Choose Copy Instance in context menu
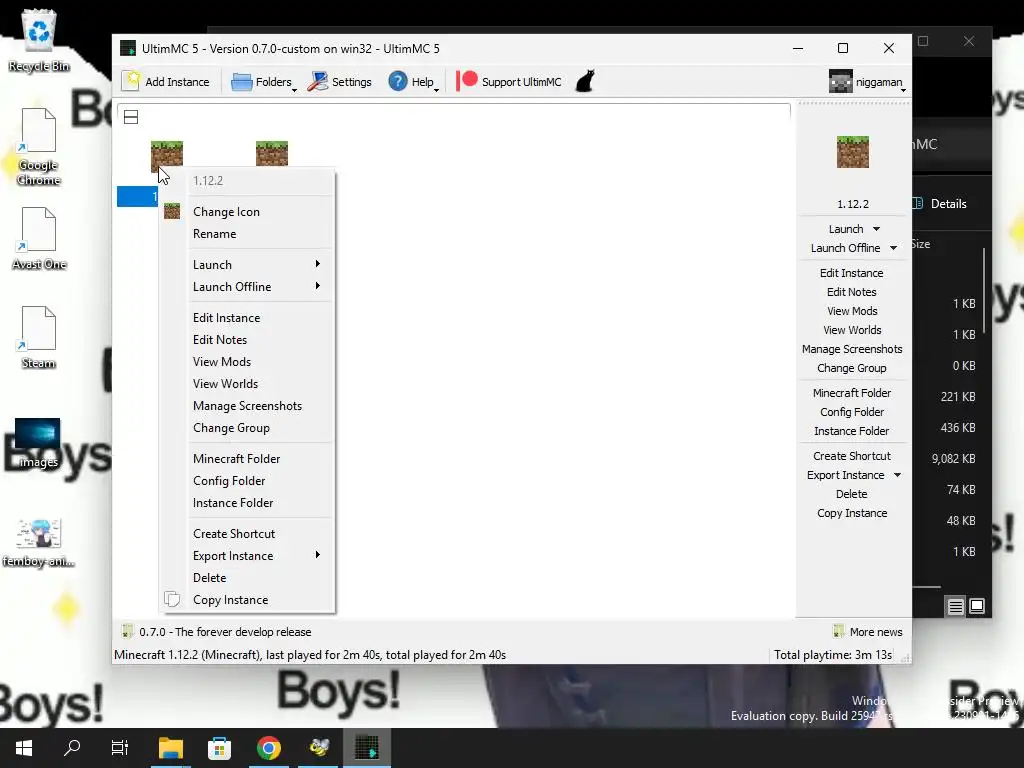The height and width of the screenshot is (768, 1024). point(231,600)
